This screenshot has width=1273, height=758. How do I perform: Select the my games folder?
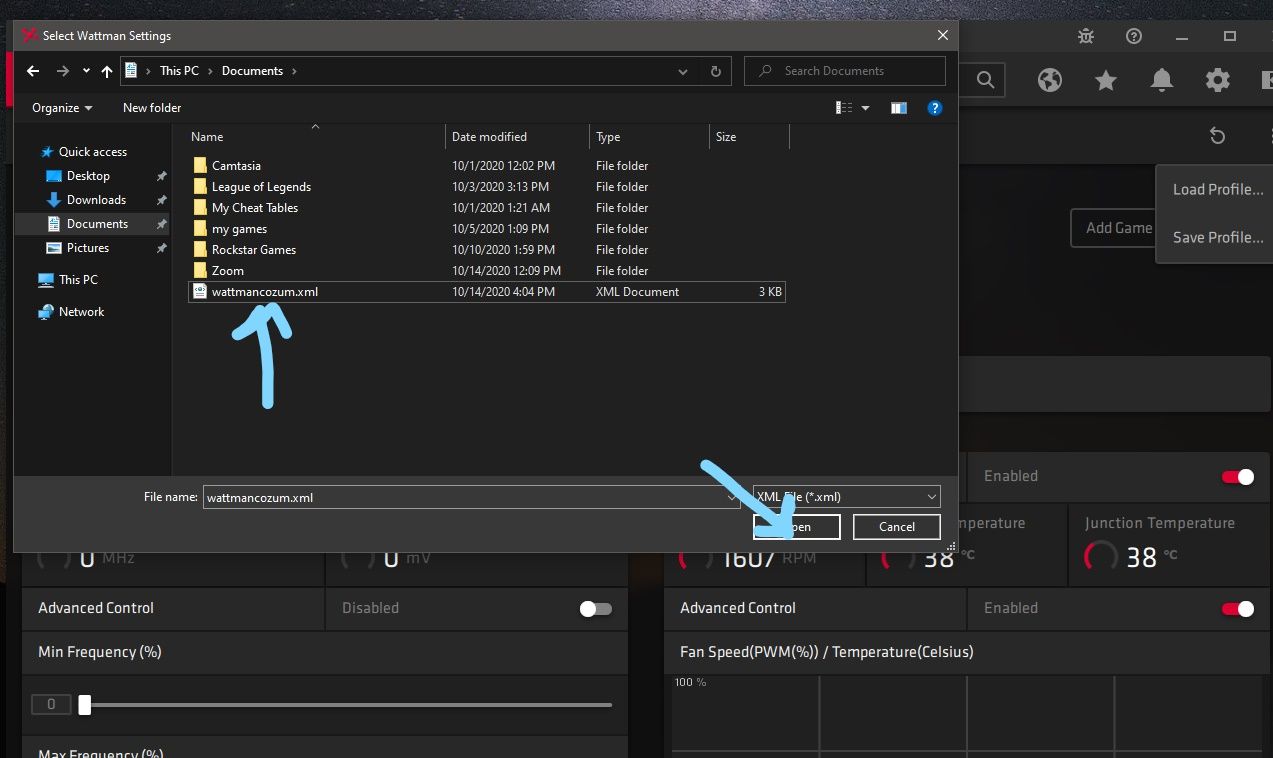pyautogui.click(x=239, y=229)
